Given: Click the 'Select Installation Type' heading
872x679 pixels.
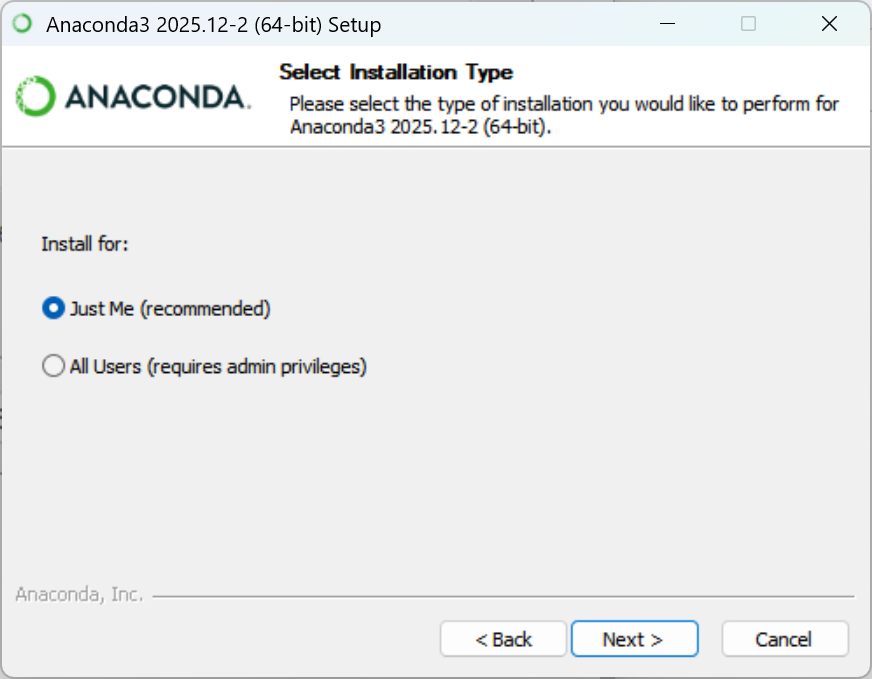Looking at the screenshot, I should coord(396,72).
